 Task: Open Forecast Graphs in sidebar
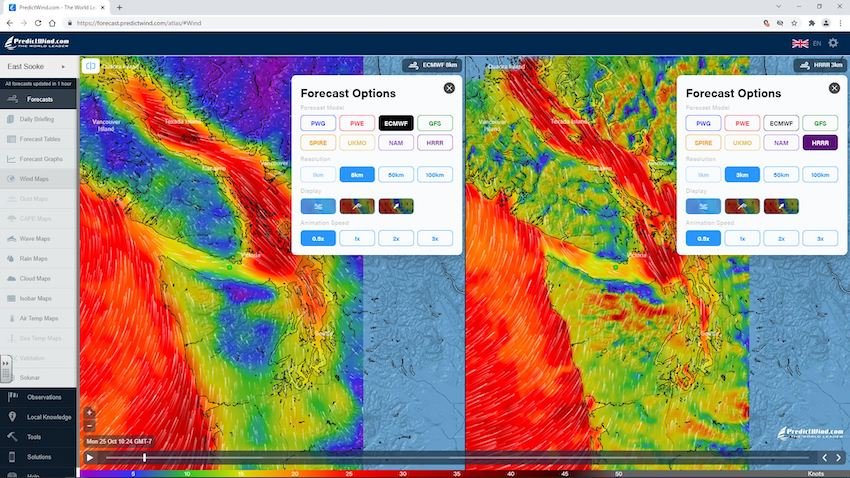pyautogui.click(x=38, y=159)
